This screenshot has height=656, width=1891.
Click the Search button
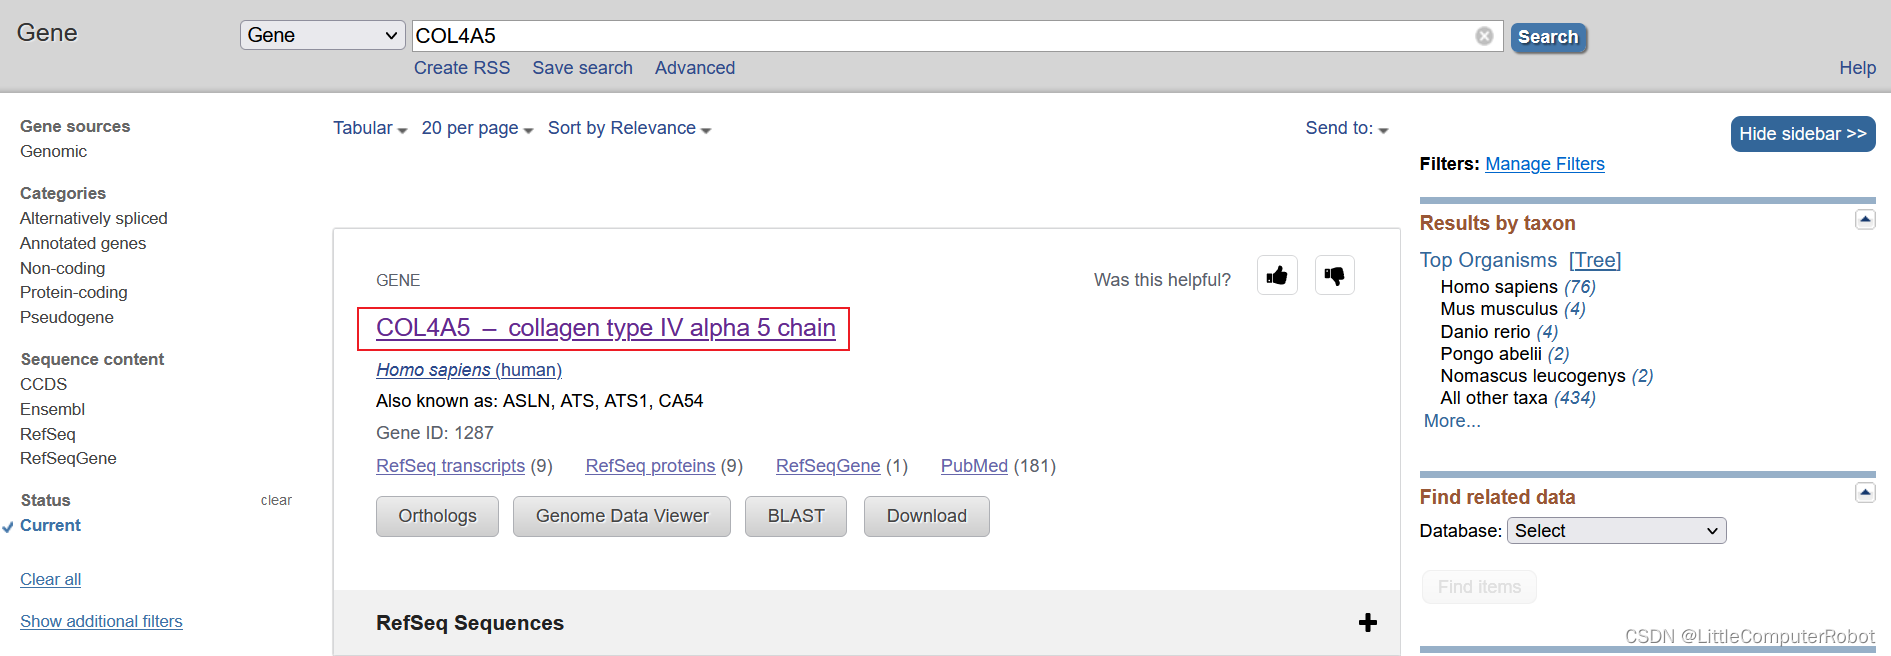[1548, 37]
